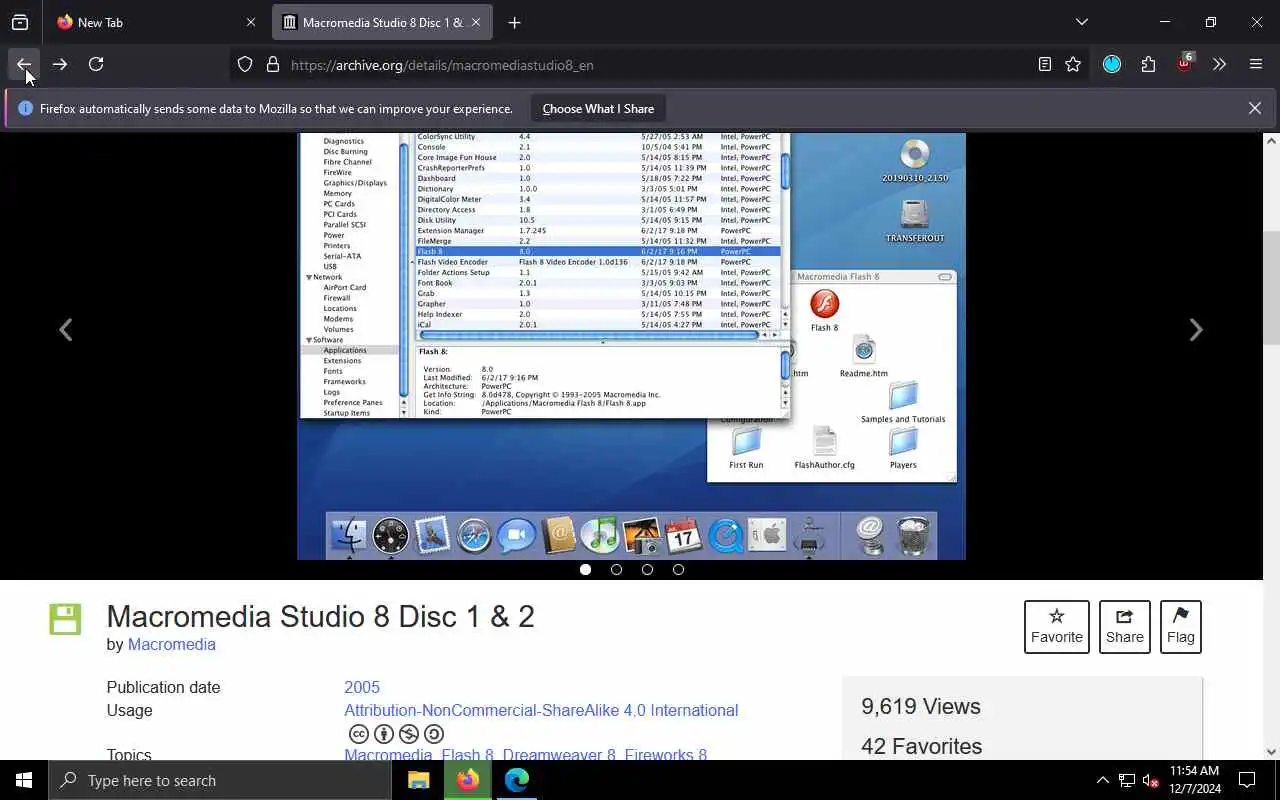
Task: Open the blue circular account icon
Action: pyautogui.click(x=1112, y=65)
